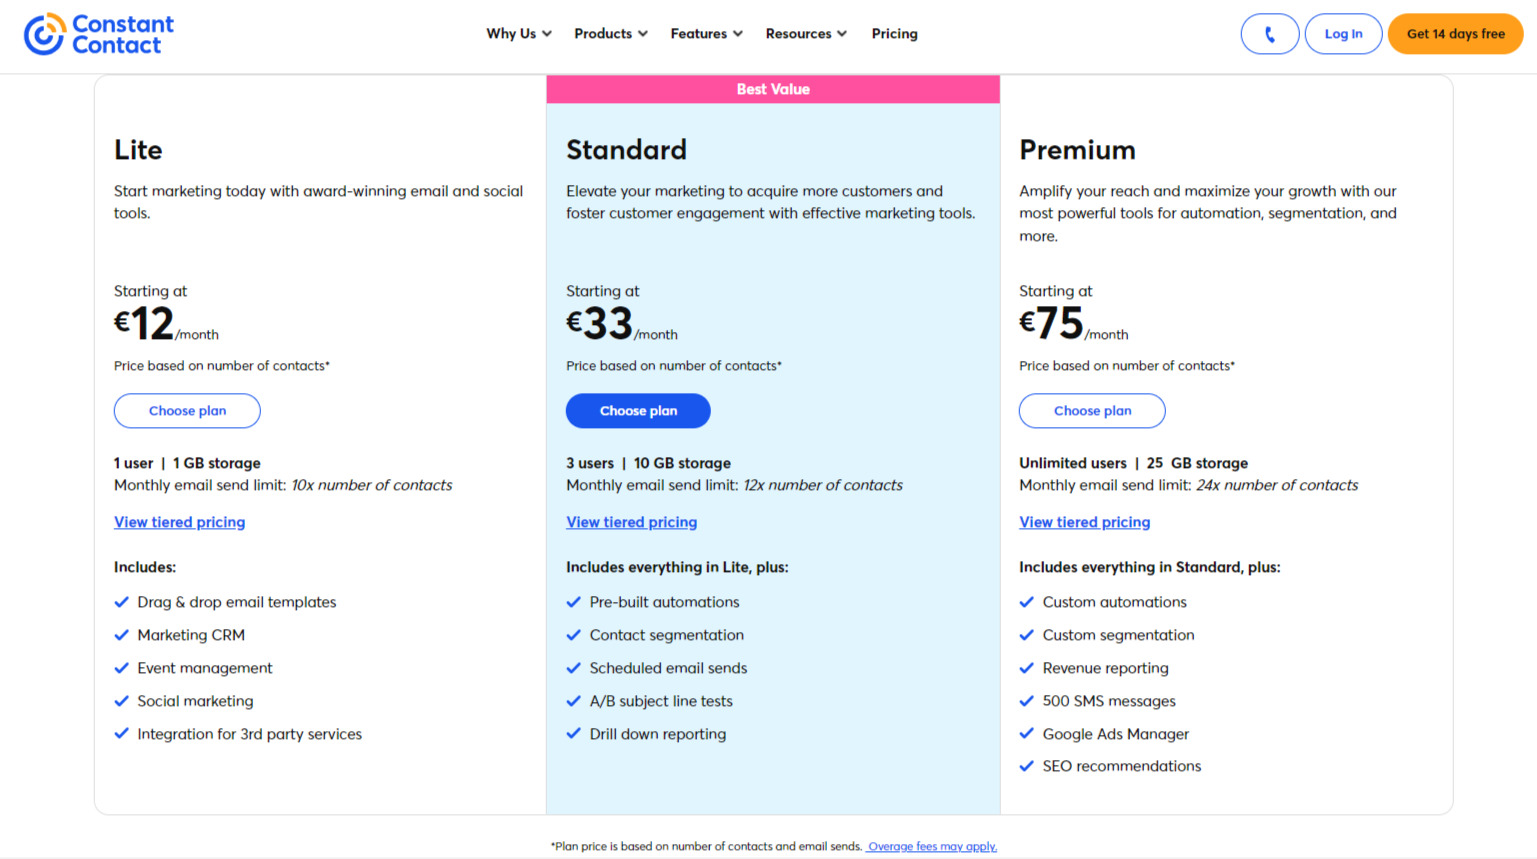Open the Resources navigation menu
This screenshot has height=859, width=1537.
(x=806, y=34)
